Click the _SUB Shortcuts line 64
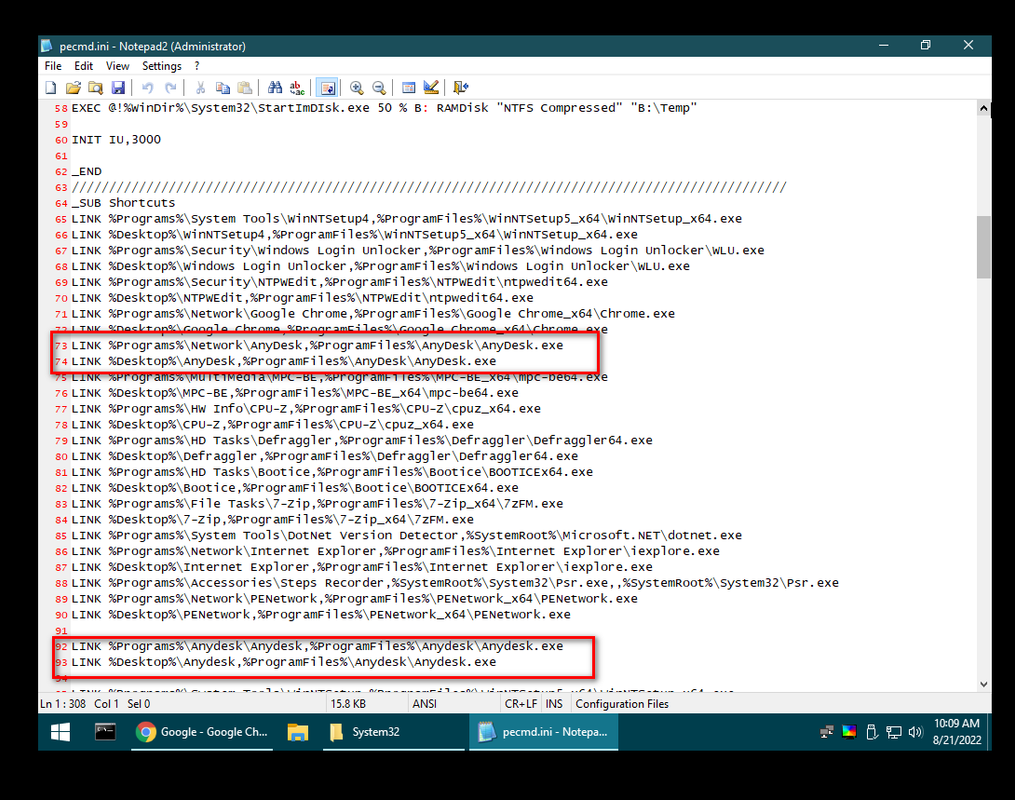 [123, 203]
